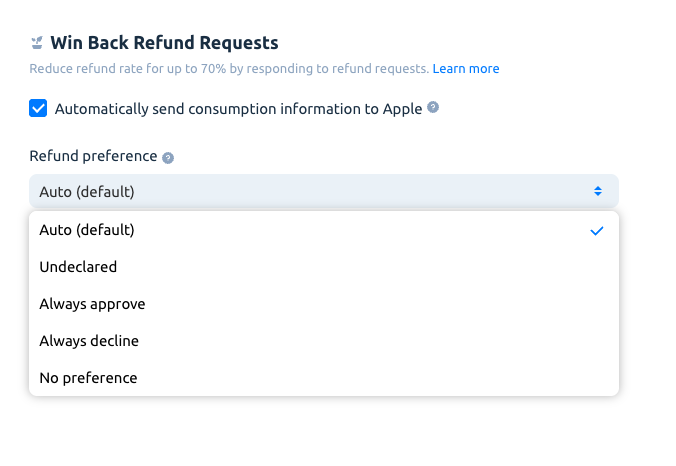The height and width of the screenshot is (466, 676).
Task: Click the blue checkmark on selected option
Action: tap(597, 231)
